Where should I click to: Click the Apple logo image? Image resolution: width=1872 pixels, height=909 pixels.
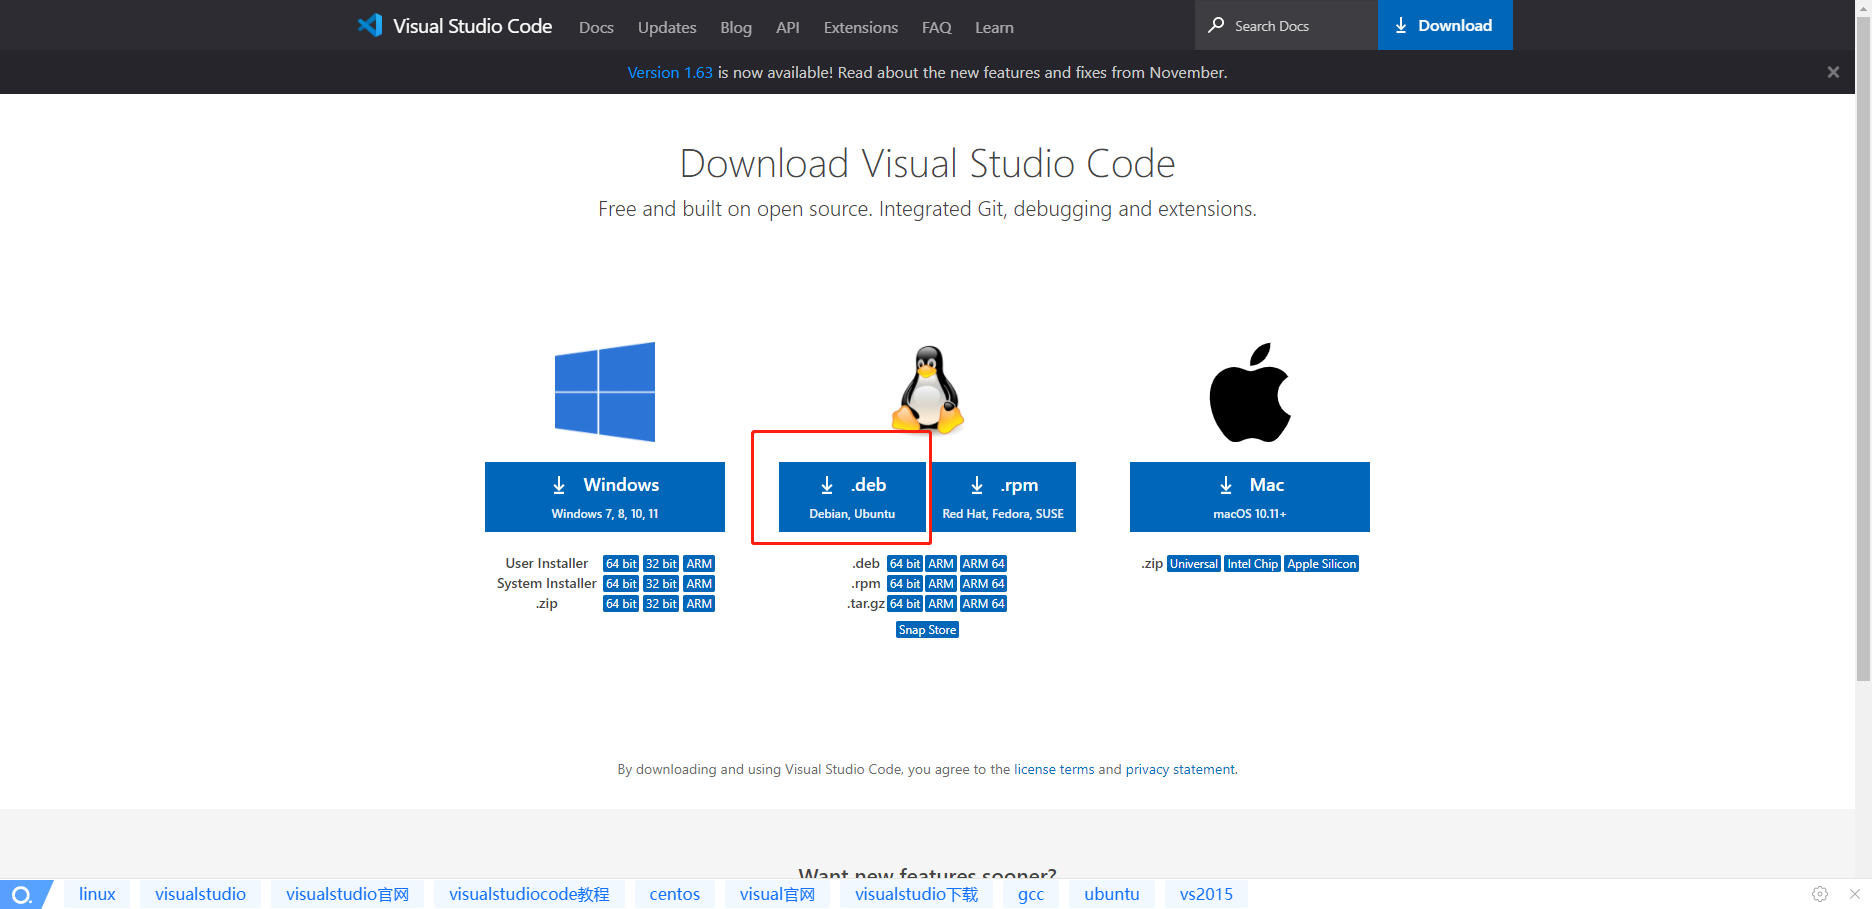pos(1250,392)
